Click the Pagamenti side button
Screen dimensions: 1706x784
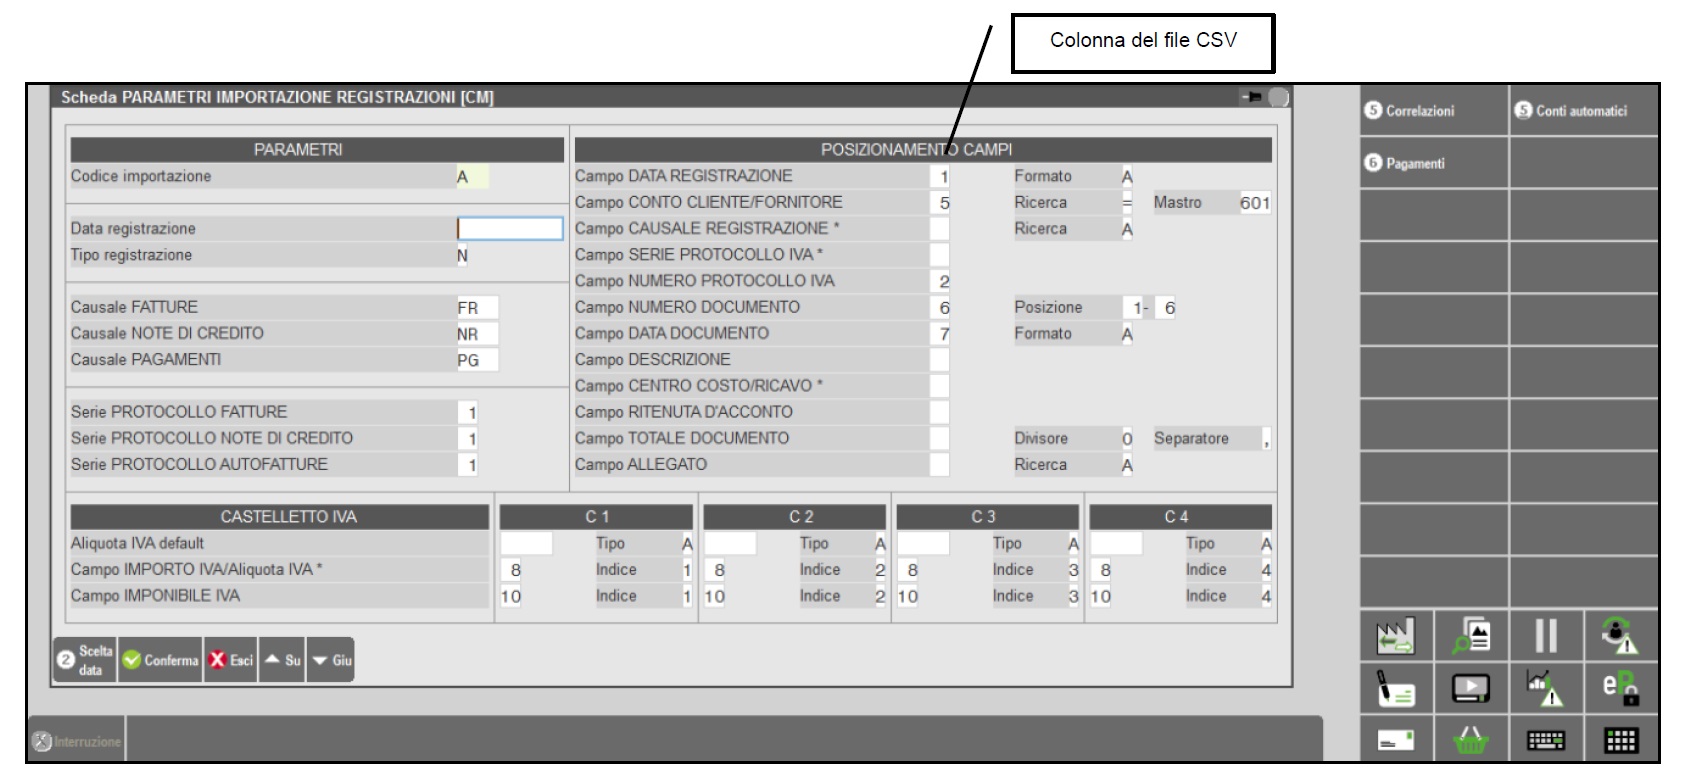click(1433, 163)
